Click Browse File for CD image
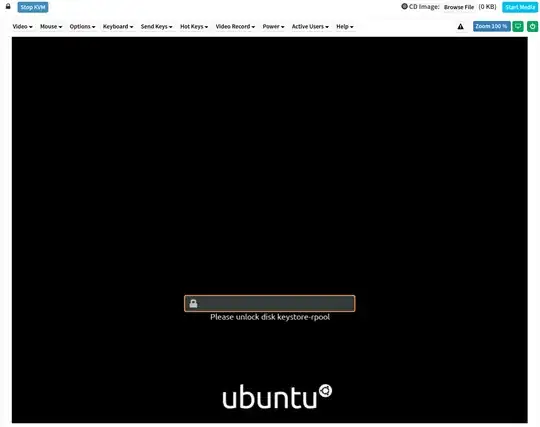The width and height of the screenshot is (540, 427). 459,7
